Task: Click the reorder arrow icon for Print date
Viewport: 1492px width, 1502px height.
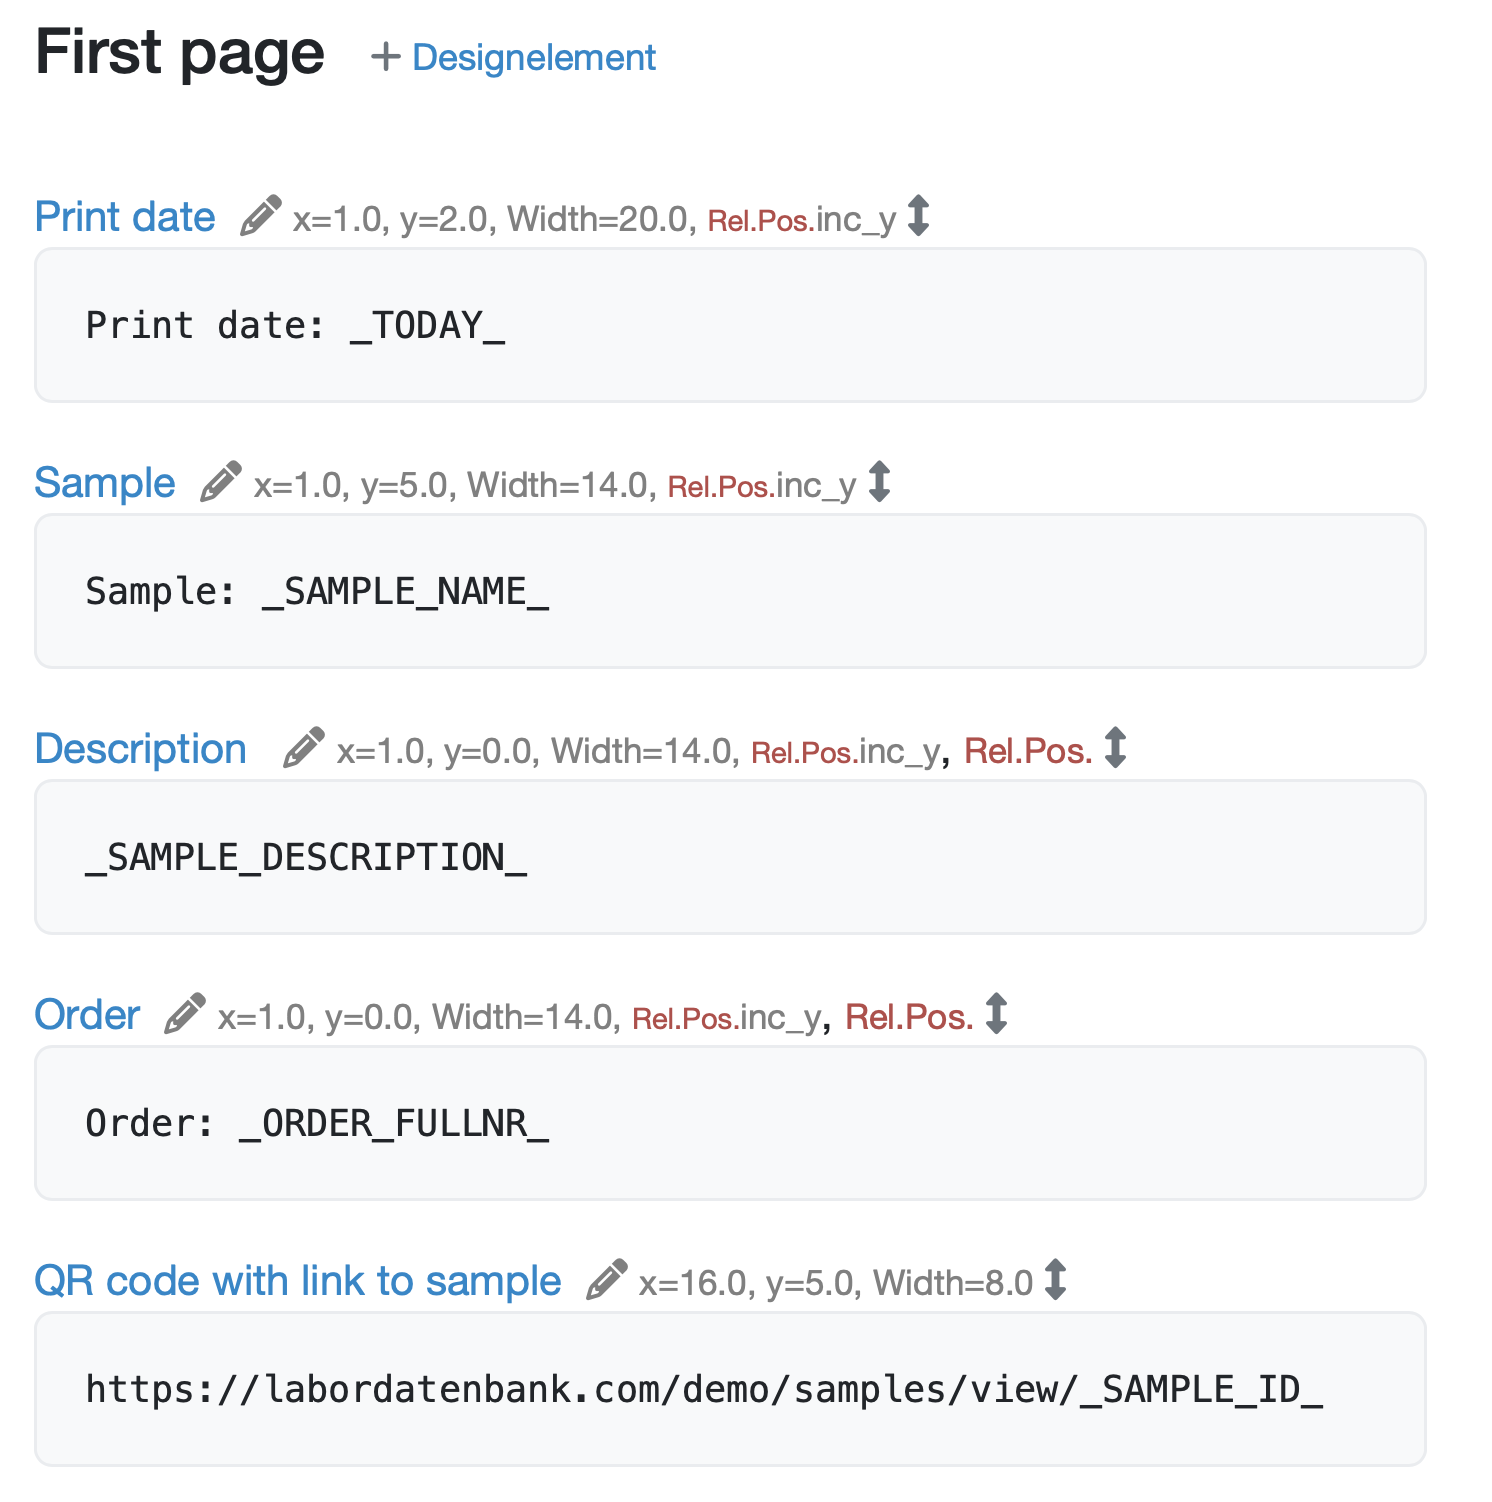Action: tap(919, 216)
